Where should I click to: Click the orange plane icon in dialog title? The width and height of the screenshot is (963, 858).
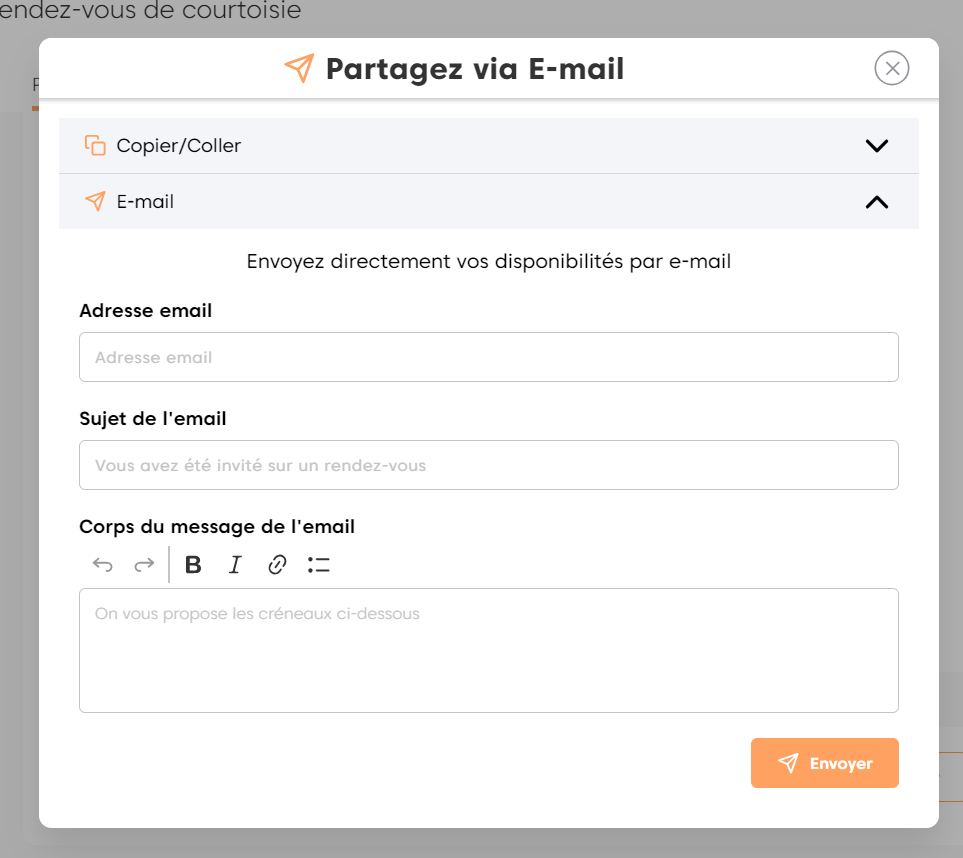pyautogui.click(x=298, y=69)
